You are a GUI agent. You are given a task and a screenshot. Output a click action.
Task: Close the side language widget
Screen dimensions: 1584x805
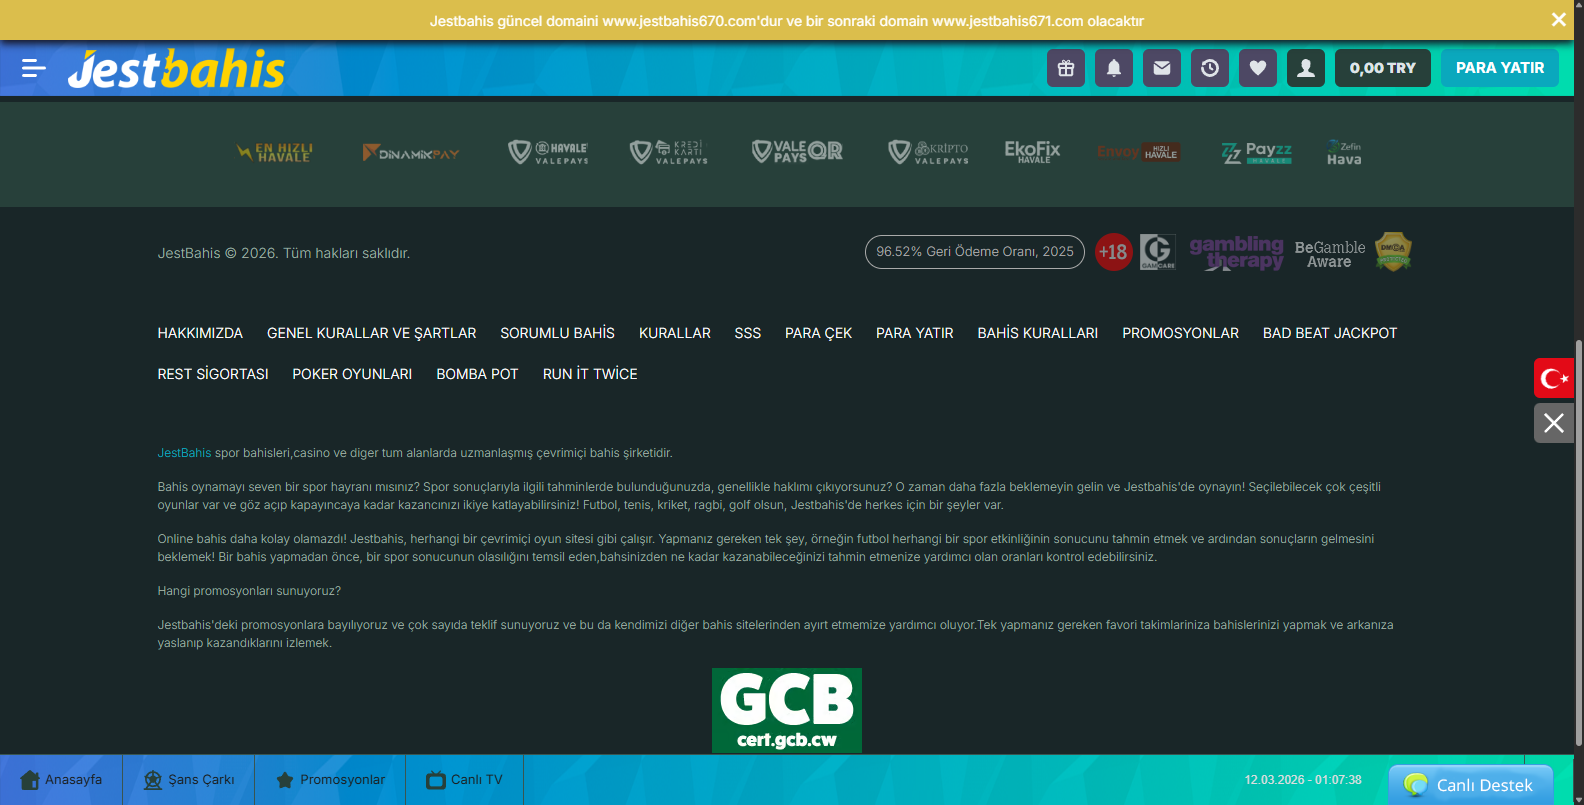click(x=1554, y=423)
